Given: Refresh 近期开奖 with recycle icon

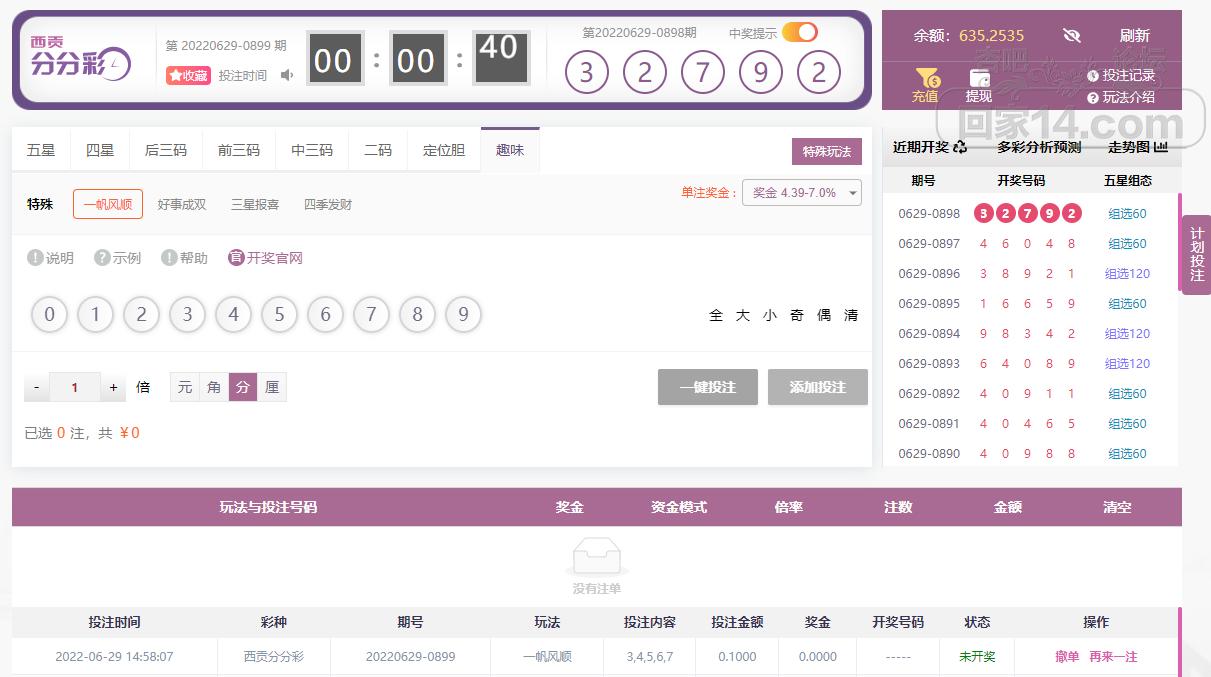Looking at the screenshot, I should tap(960, 147).
